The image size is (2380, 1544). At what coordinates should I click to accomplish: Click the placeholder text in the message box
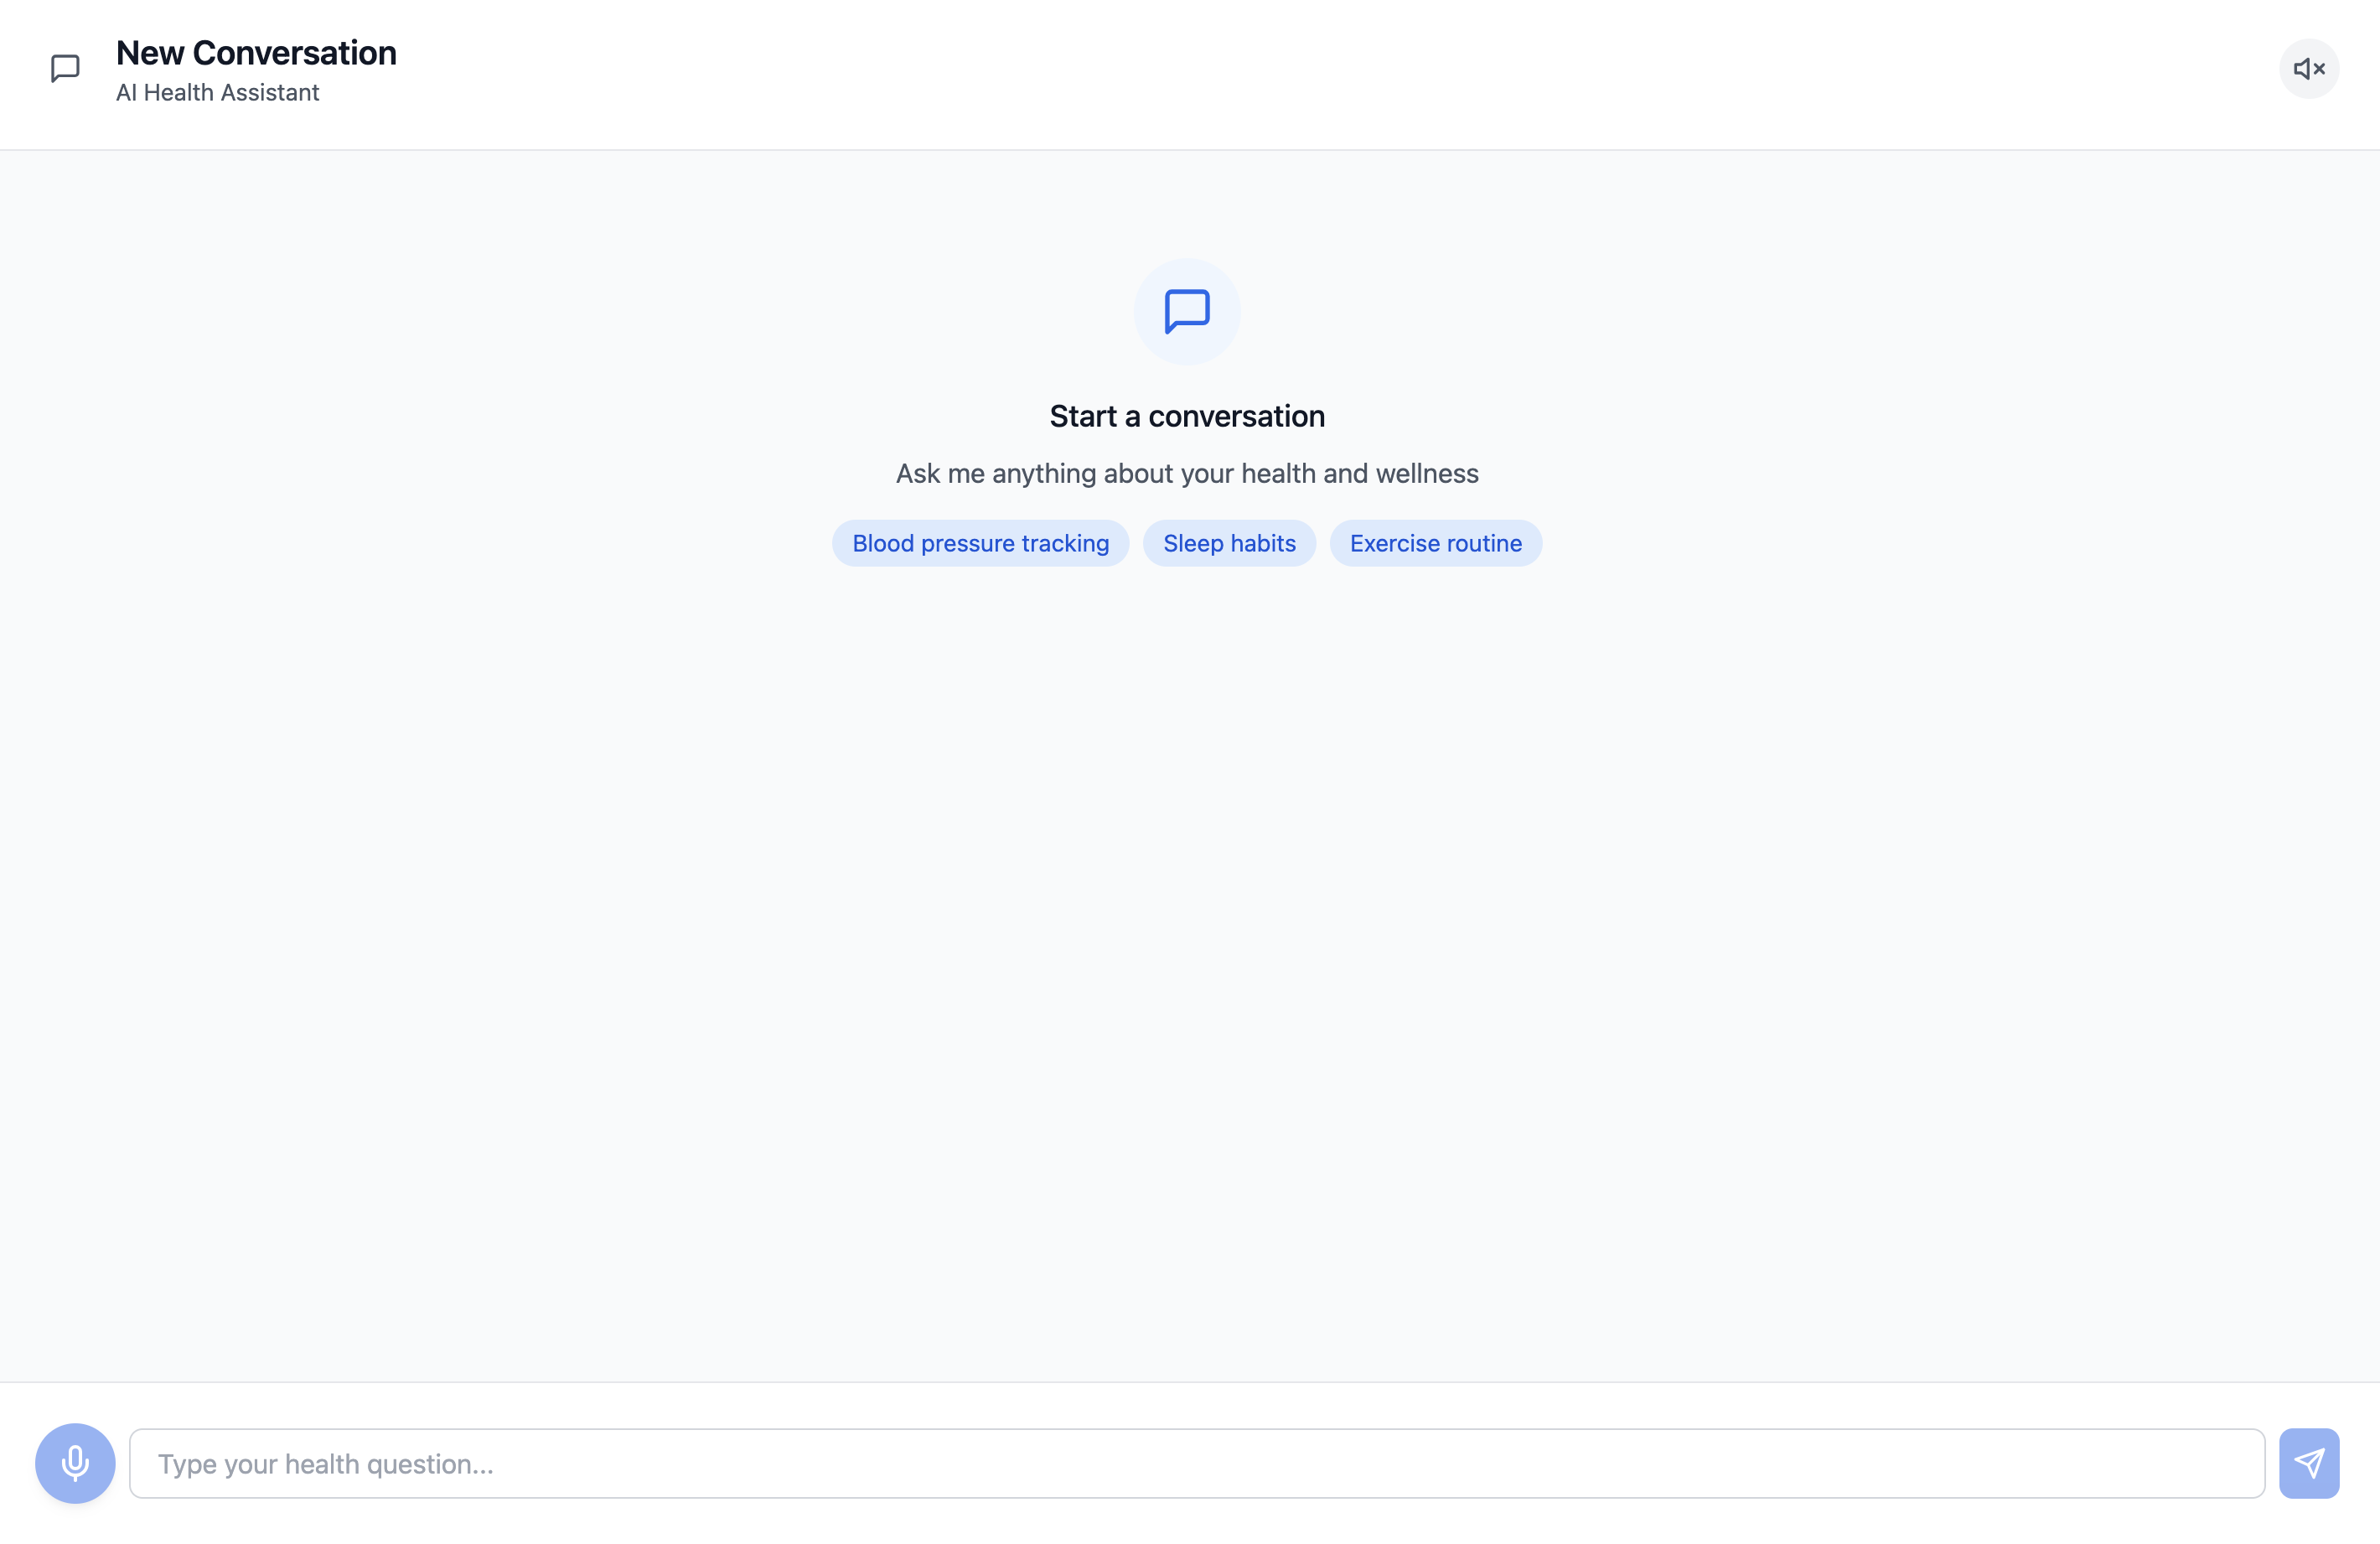(325, 1464)
